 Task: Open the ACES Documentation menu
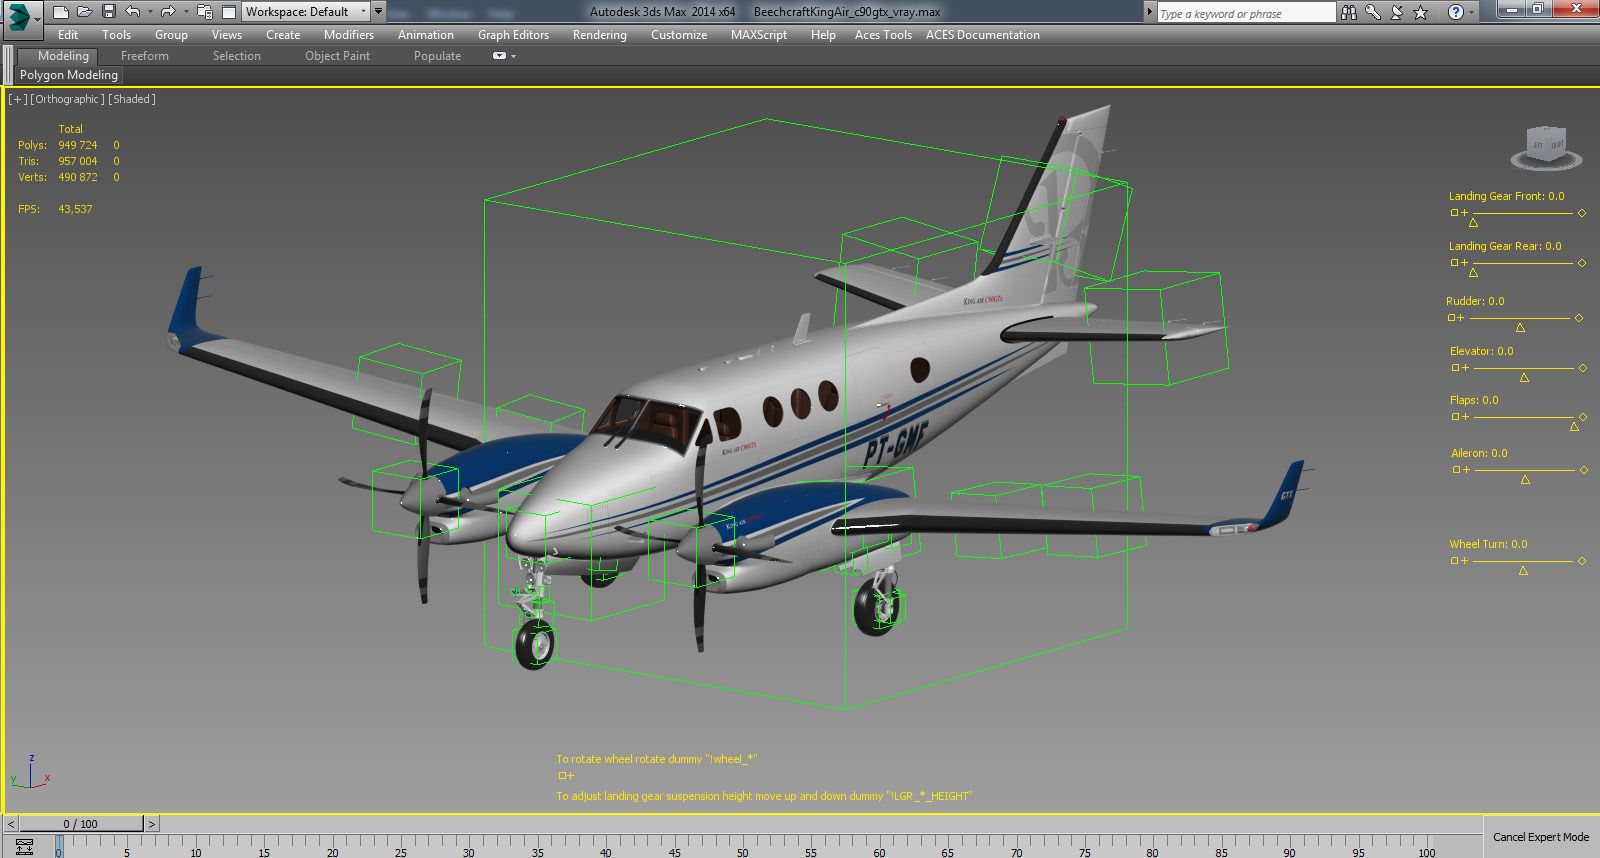pos(983,35)
